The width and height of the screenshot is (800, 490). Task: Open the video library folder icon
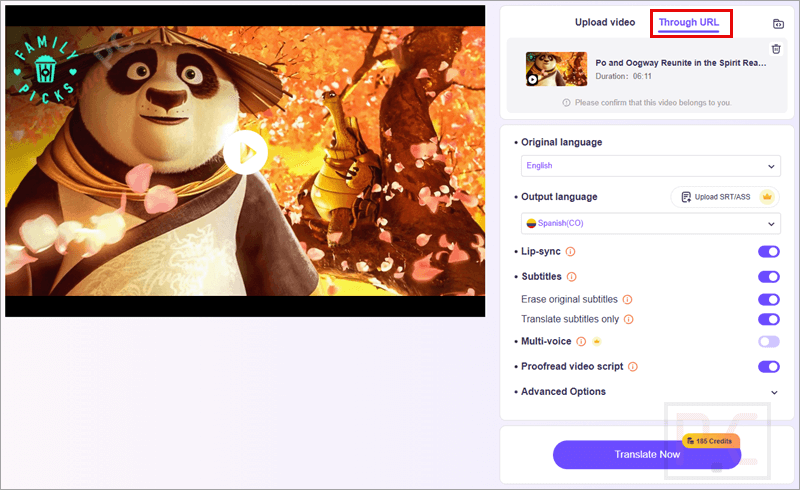pyautogui.click(x=778, y=24)
